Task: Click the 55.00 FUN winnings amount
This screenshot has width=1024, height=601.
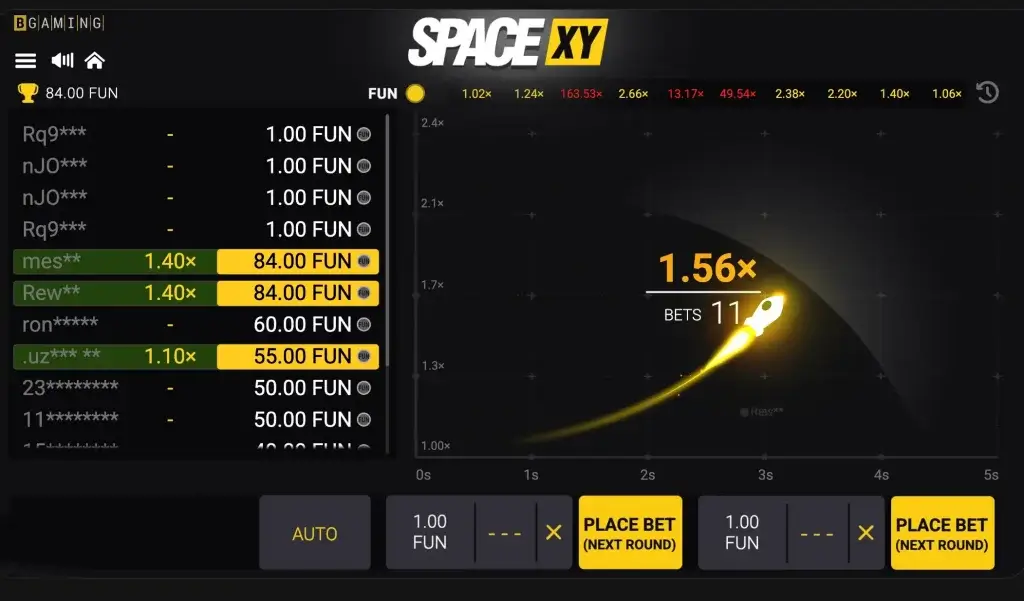Action: [x=302, y=356]
